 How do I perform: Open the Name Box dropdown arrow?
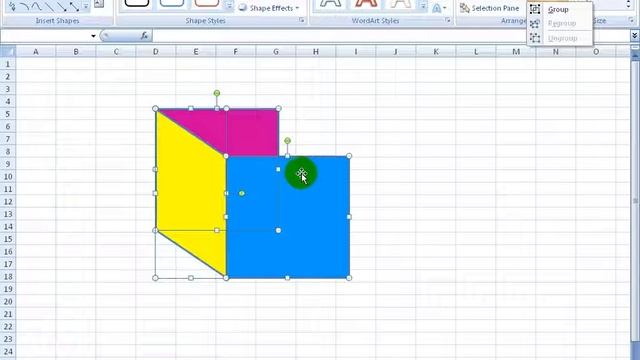pos(93,36)
